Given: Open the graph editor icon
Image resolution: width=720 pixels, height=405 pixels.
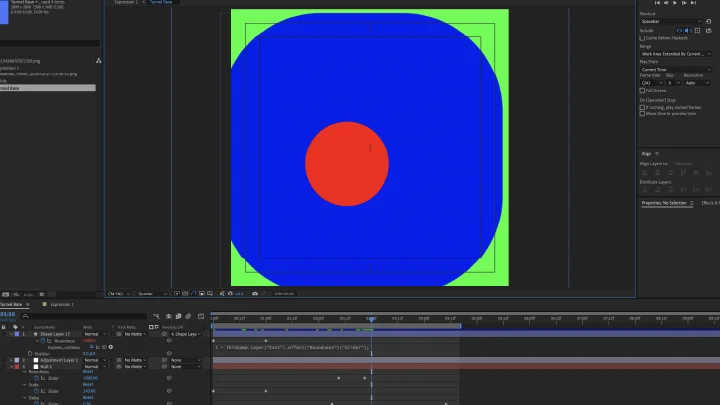Looking at the screenshot, I should pyautogui.click(x=201, y=316).
